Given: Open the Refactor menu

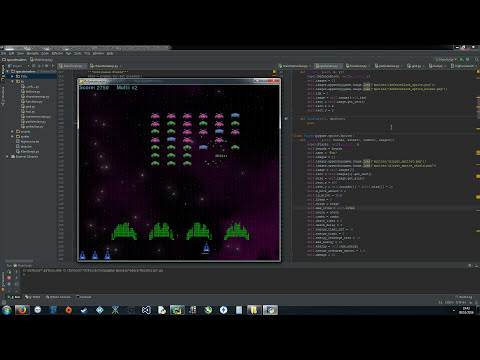Looking at the screenshot, I should click(x=57, y=53).
